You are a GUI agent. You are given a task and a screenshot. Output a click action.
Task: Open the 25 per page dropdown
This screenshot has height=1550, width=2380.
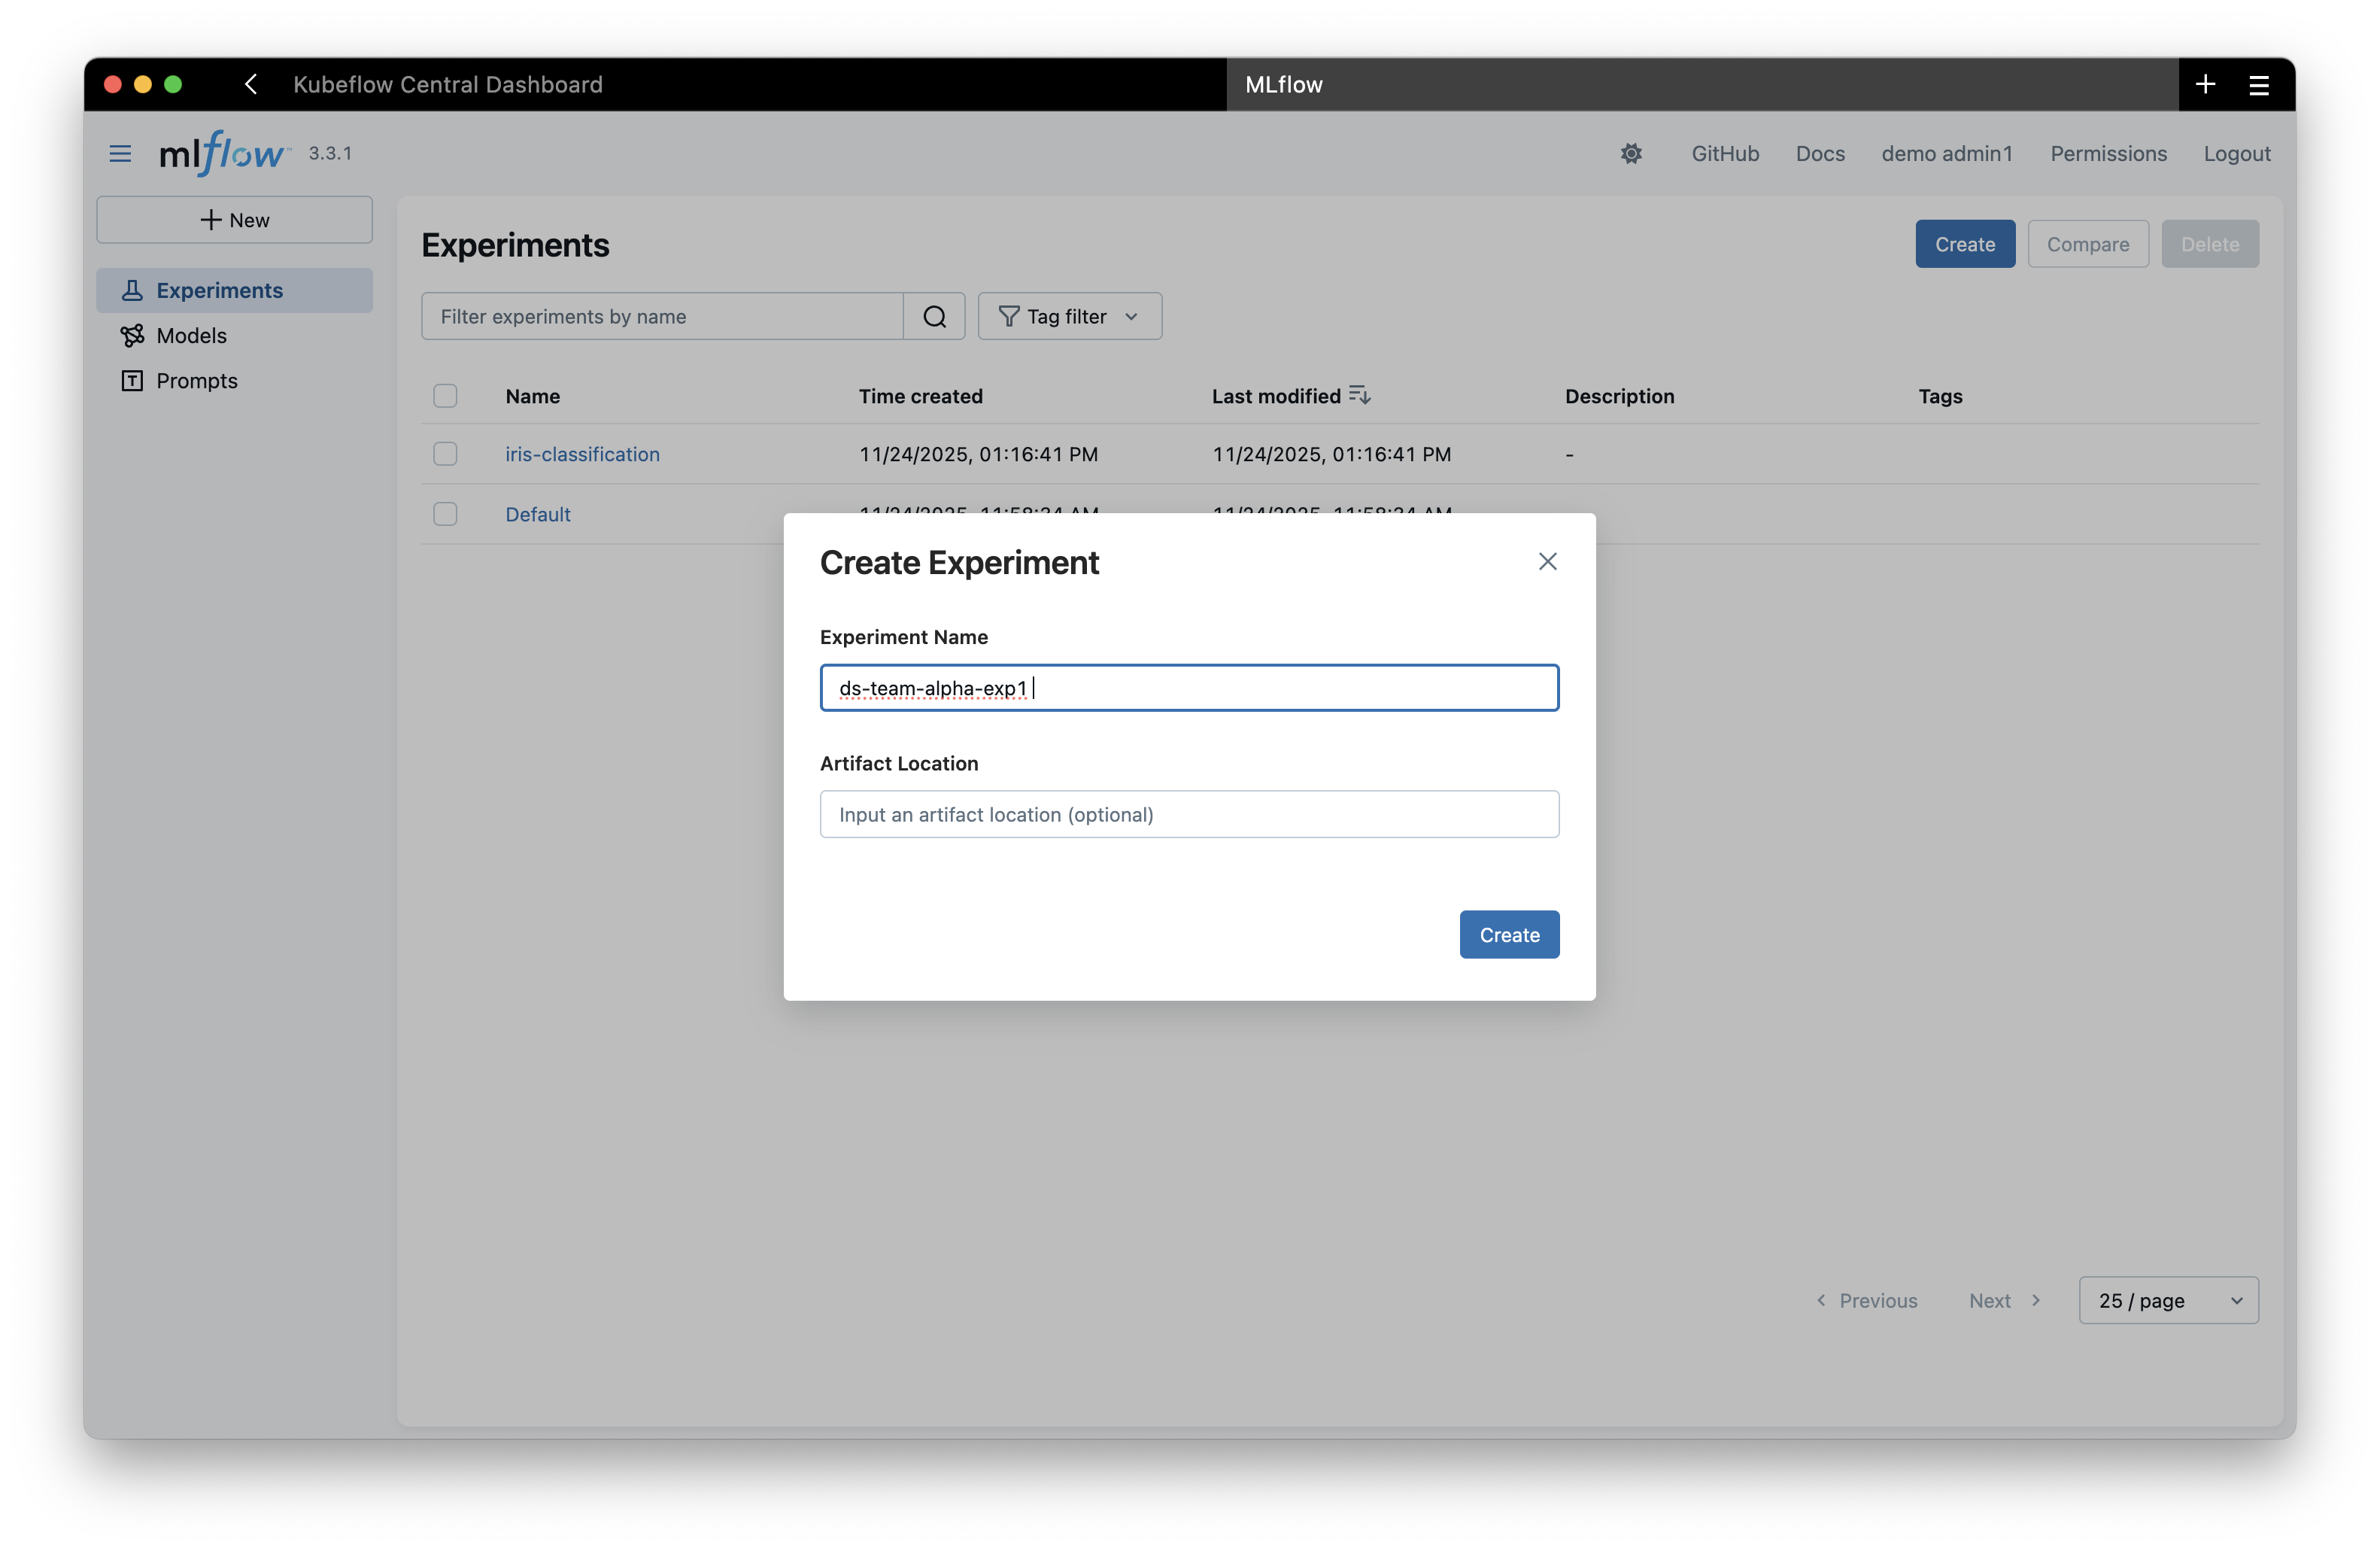pyautogui.click(x=2167, y=1300)
